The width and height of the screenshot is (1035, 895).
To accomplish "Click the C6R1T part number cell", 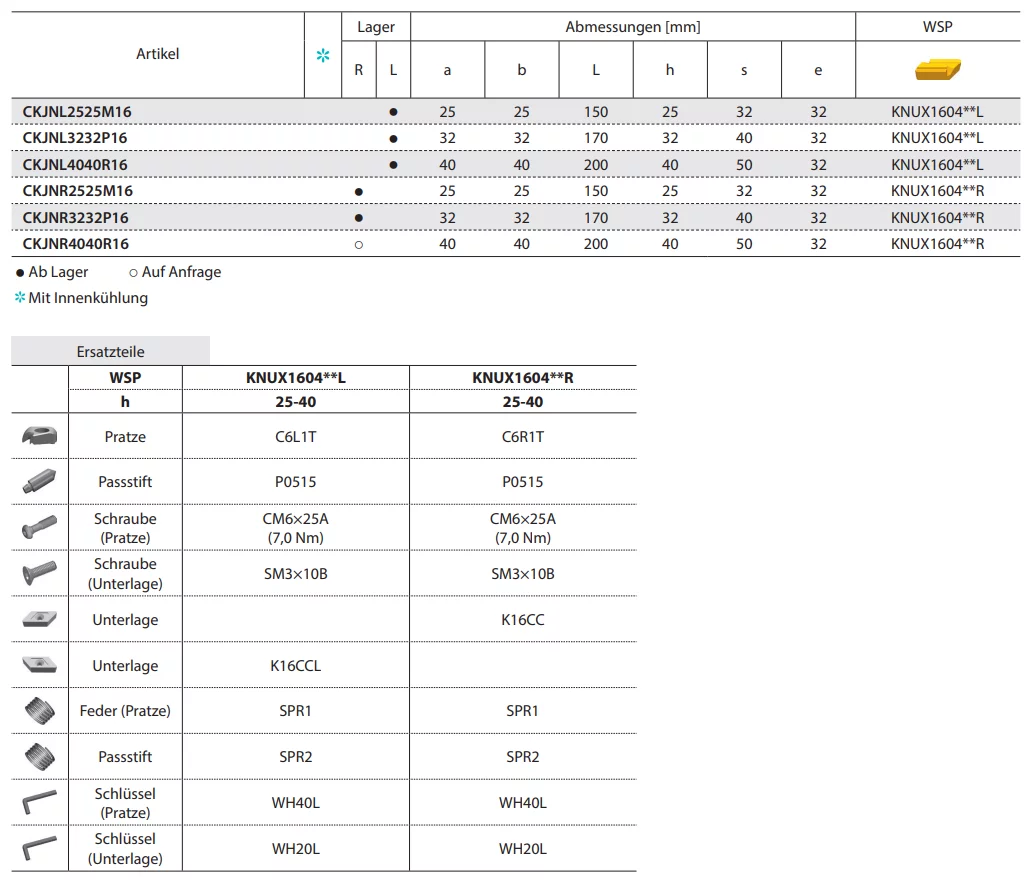I will (x=522, y=436).
